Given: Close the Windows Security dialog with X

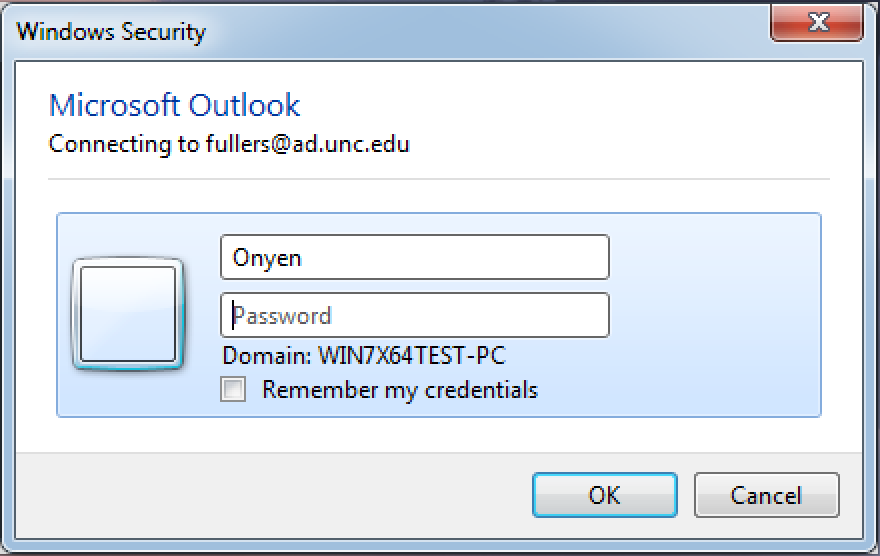Looking at the screenshot, I should pos(817,22).
